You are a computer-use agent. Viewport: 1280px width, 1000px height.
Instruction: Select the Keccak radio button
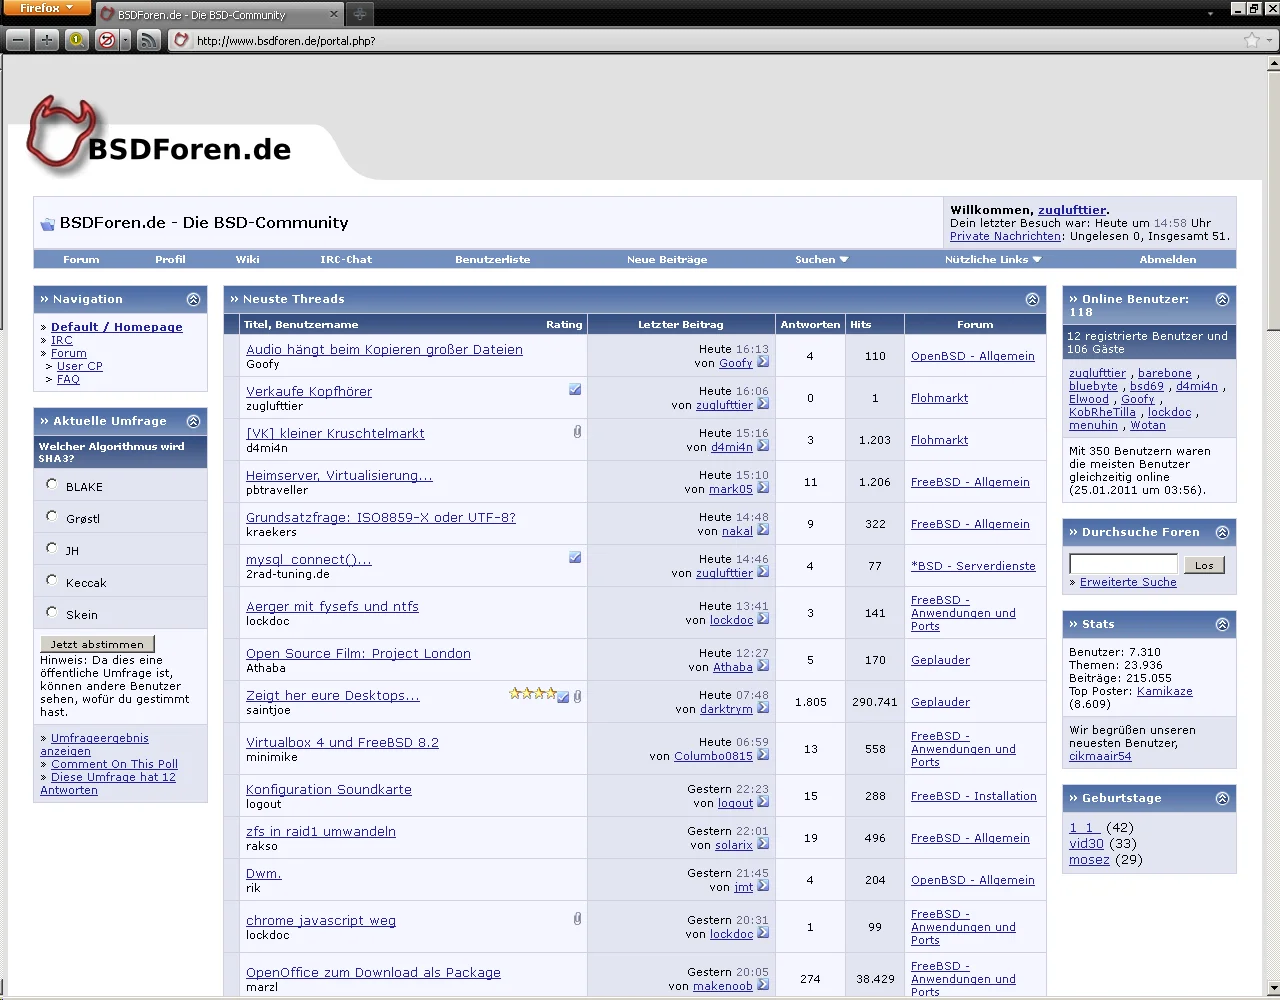pyautogui.click(x=52, y=580)
